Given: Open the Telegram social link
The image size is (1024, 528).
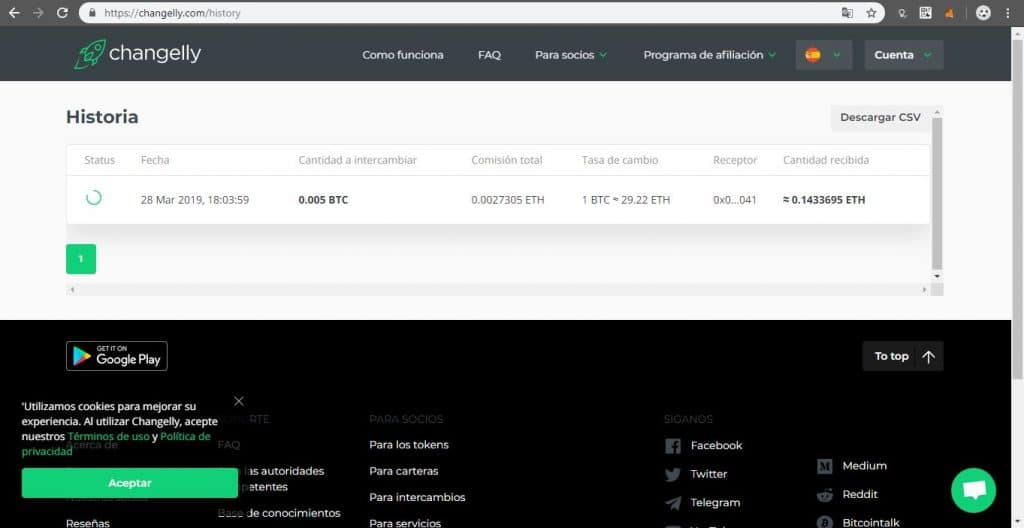Looking at the screenshot, I should [x=703, y=503].
